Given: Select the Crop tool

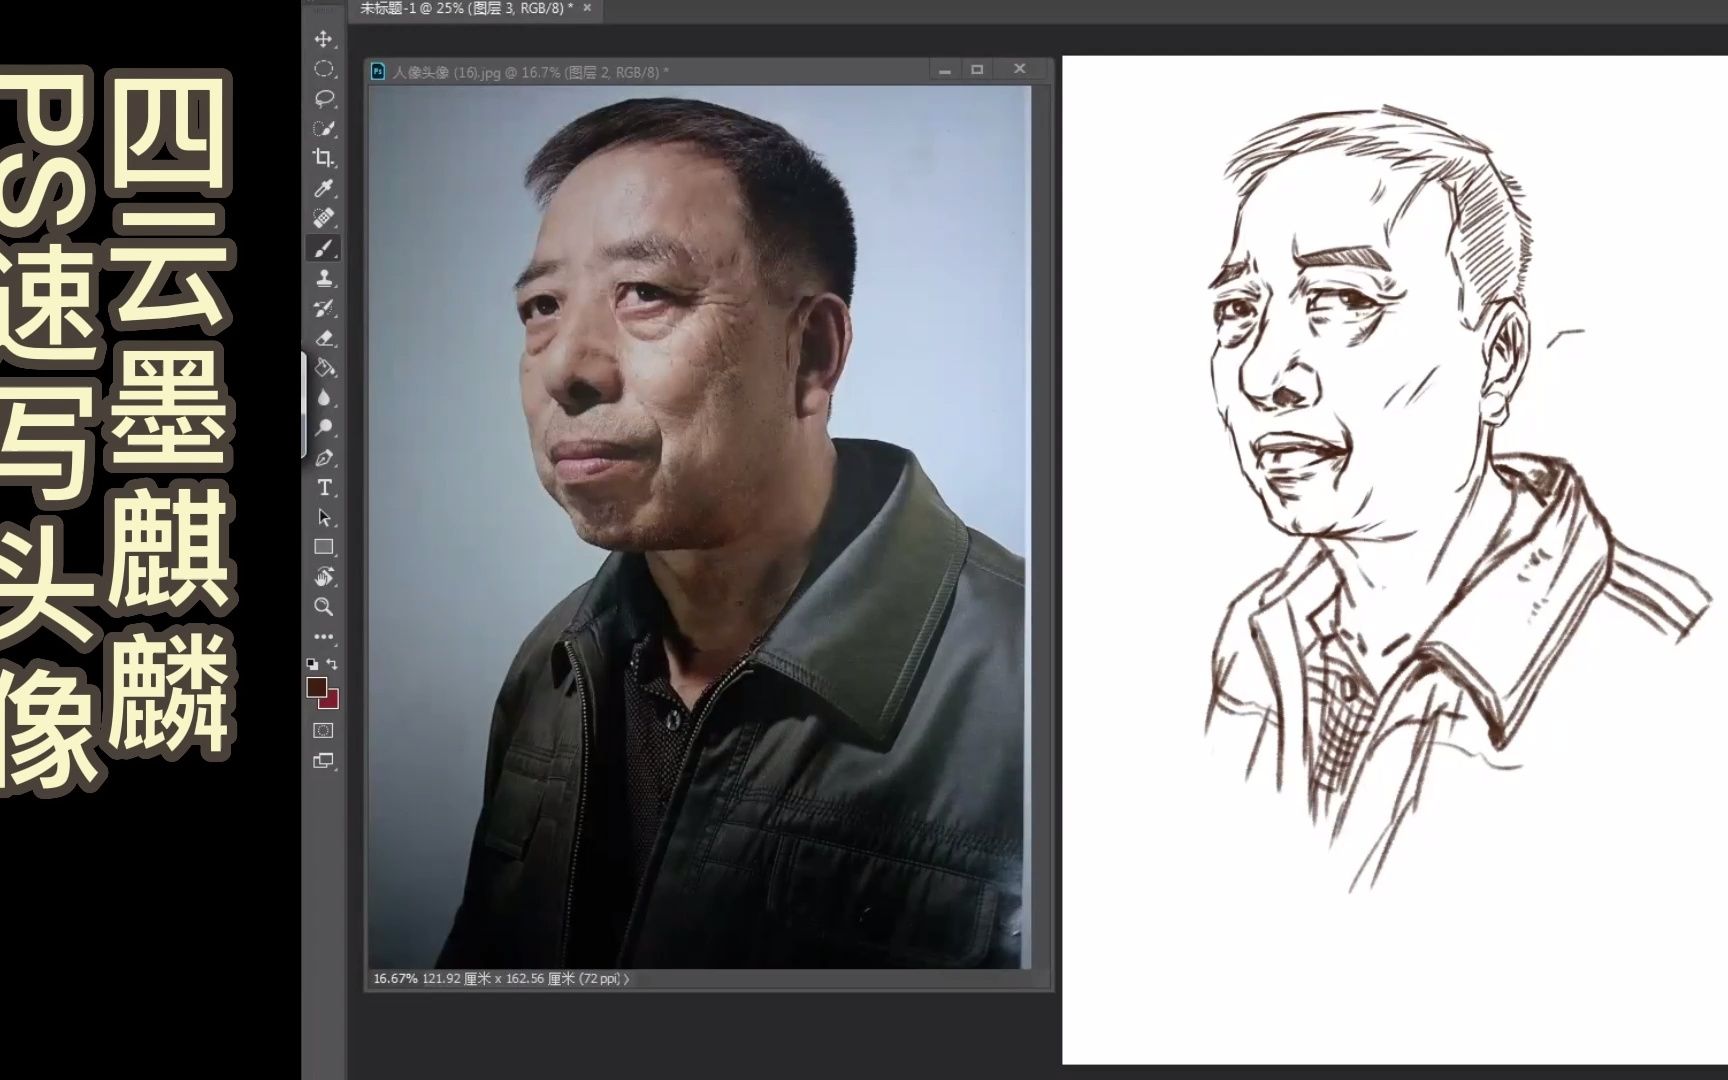Looking at the screenshot, I should (324, 158).
